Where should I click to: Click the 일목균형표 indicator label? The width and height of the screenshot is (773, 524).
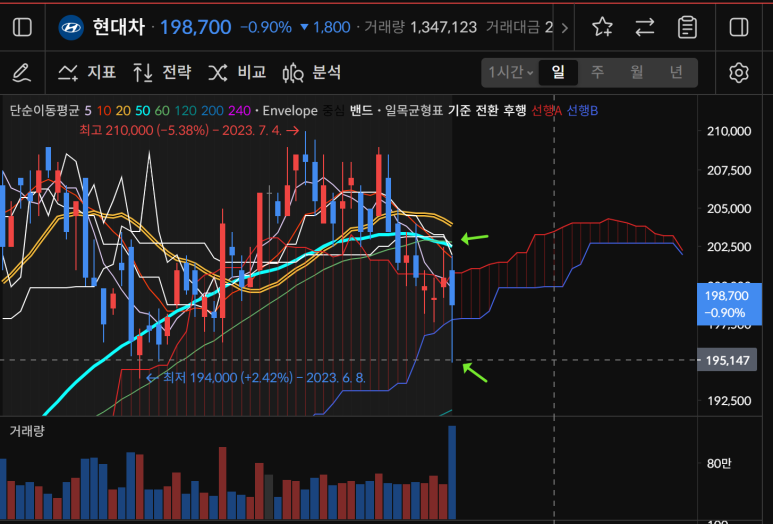414,110
